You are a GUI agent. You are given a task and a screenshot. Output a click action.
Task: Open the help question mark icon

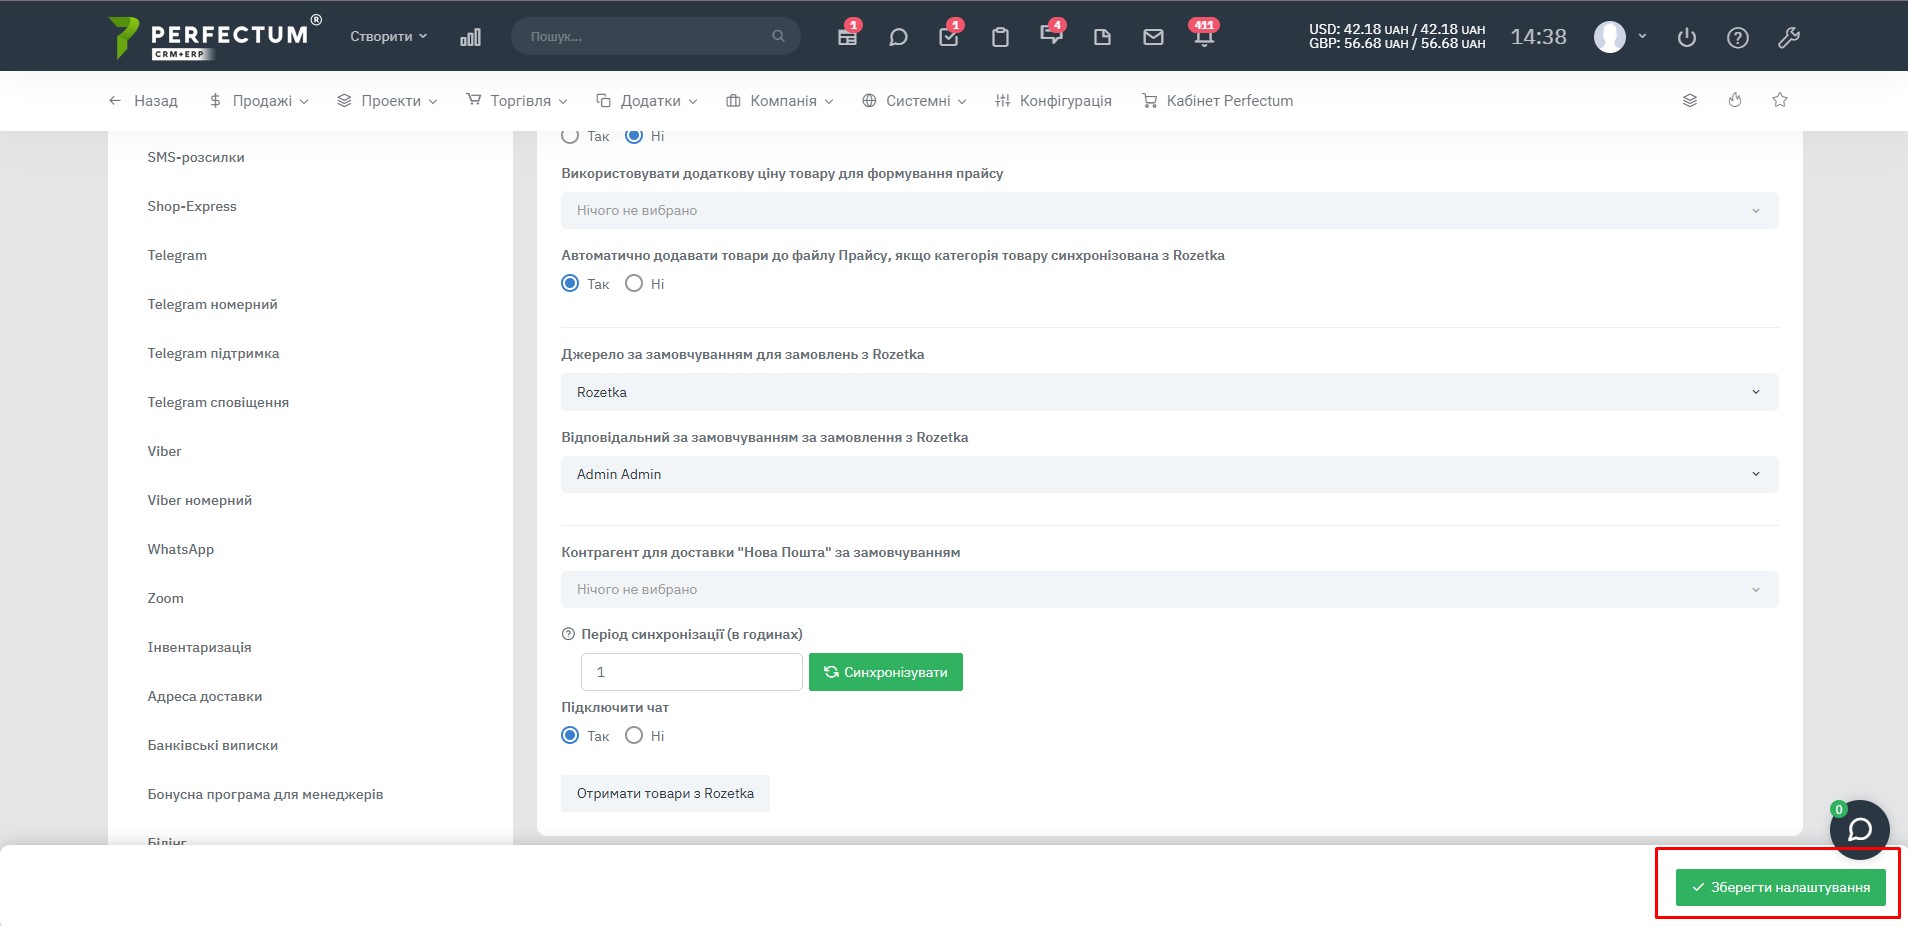tap(1737, 37)
